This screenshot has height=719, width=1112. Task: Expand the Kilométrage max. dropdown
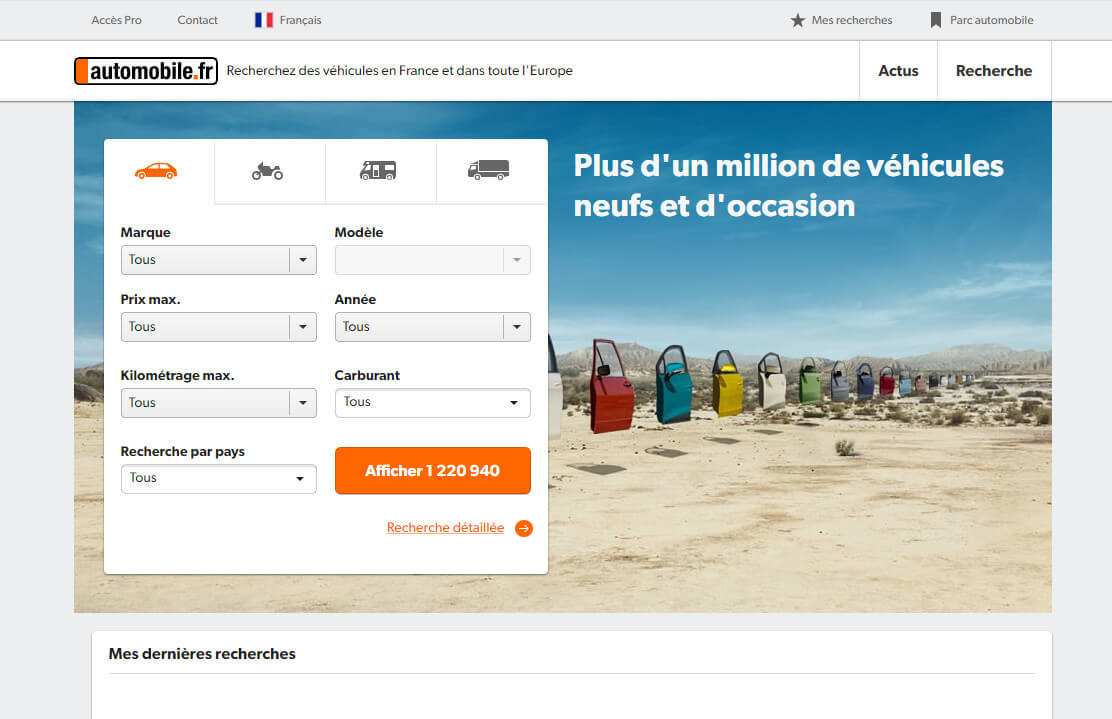pyautogui.click(x=218, y=403)
